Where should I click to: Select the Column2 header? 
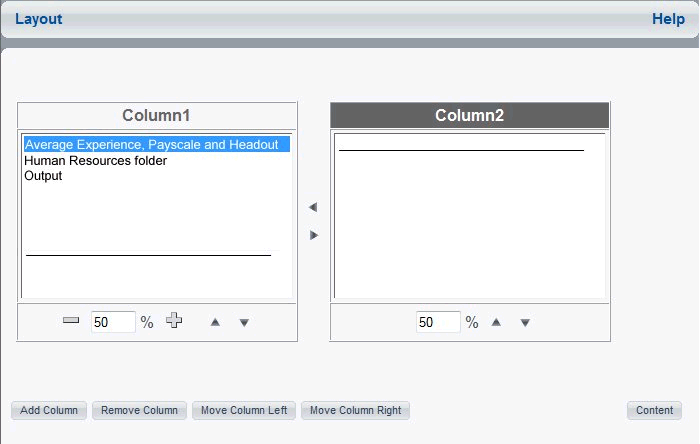tap(470, 115)
